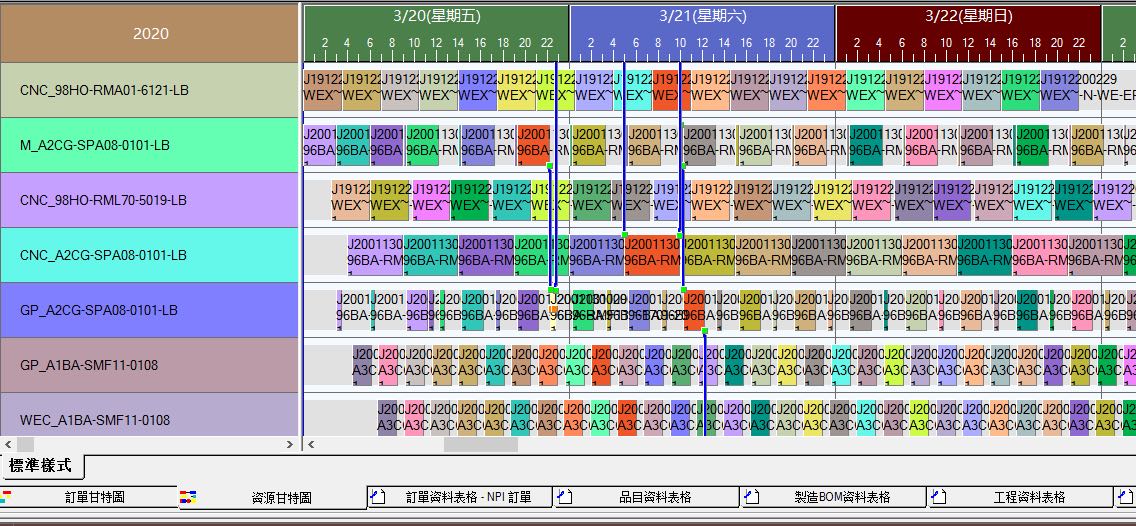Viewport: 1136px width, 526px height.
Task: Click the sheet icon beside 品目資料表格
Action: pyautogui.click(x=563, y=497)
